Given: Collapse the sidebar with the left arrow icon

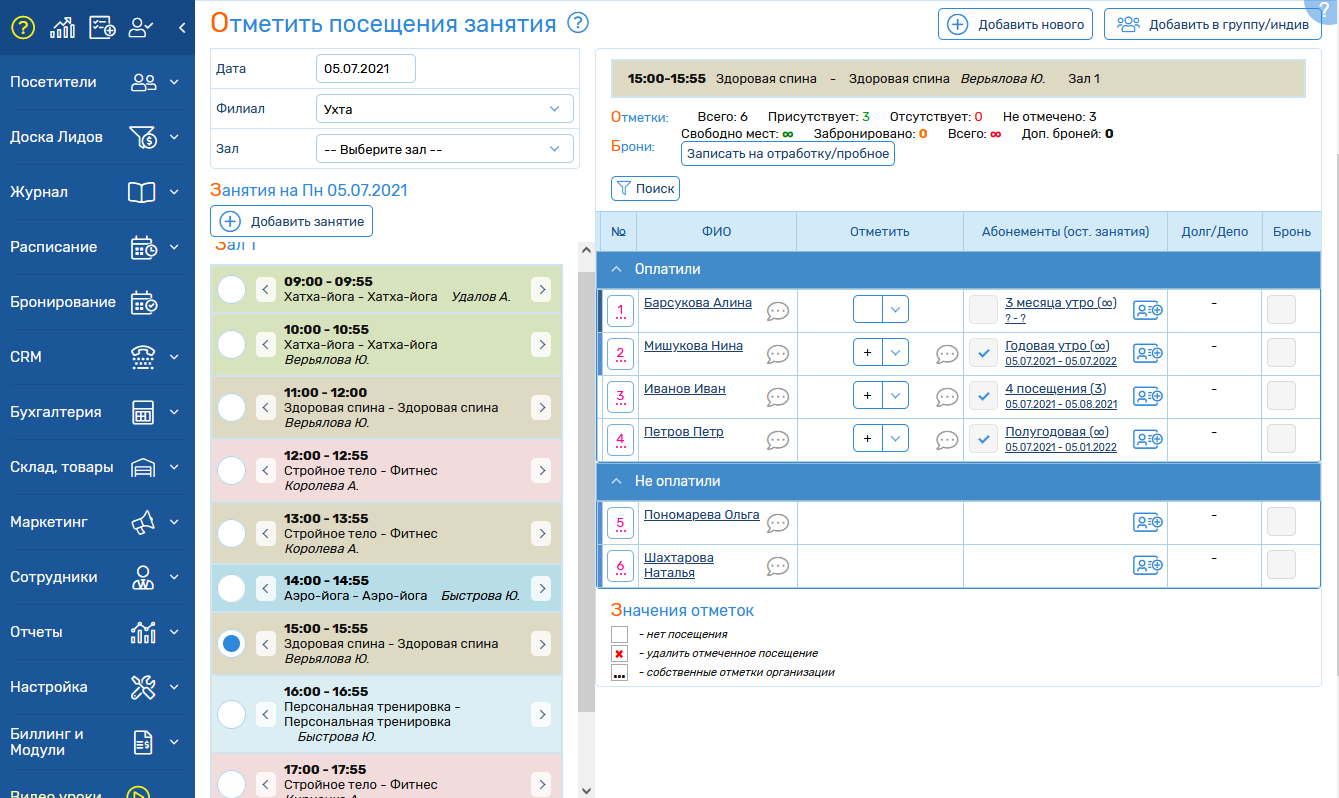Looking at the screenshot, I should 182,28.
